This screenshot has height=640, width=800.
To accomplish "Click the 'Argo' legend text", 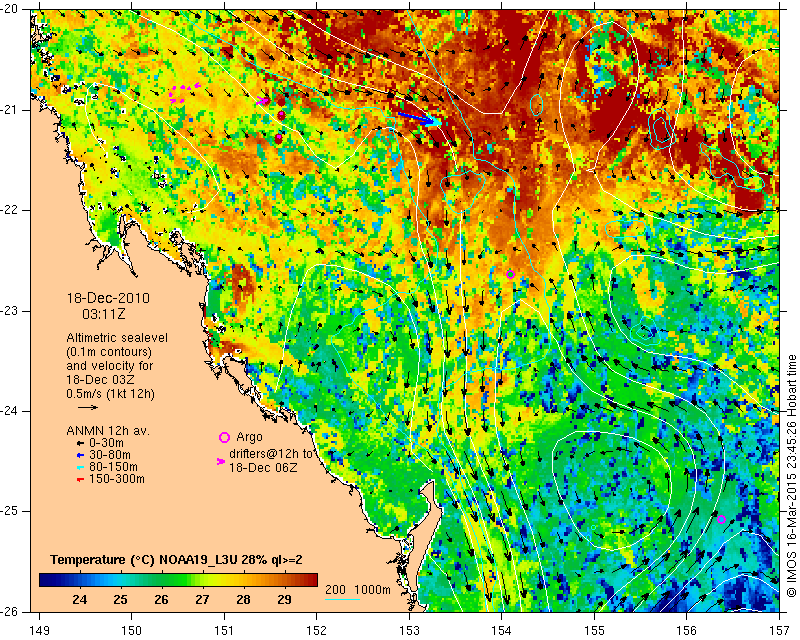I will (249, 437).
